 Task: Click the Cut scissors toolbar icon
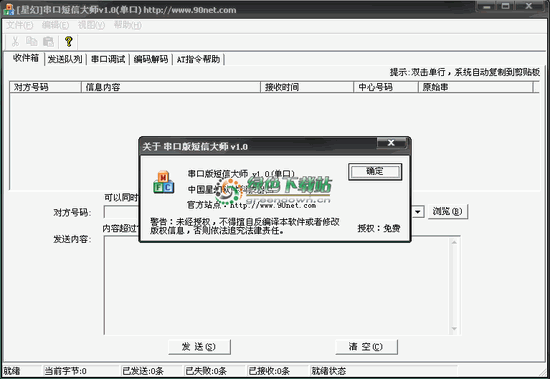[15, 42]
